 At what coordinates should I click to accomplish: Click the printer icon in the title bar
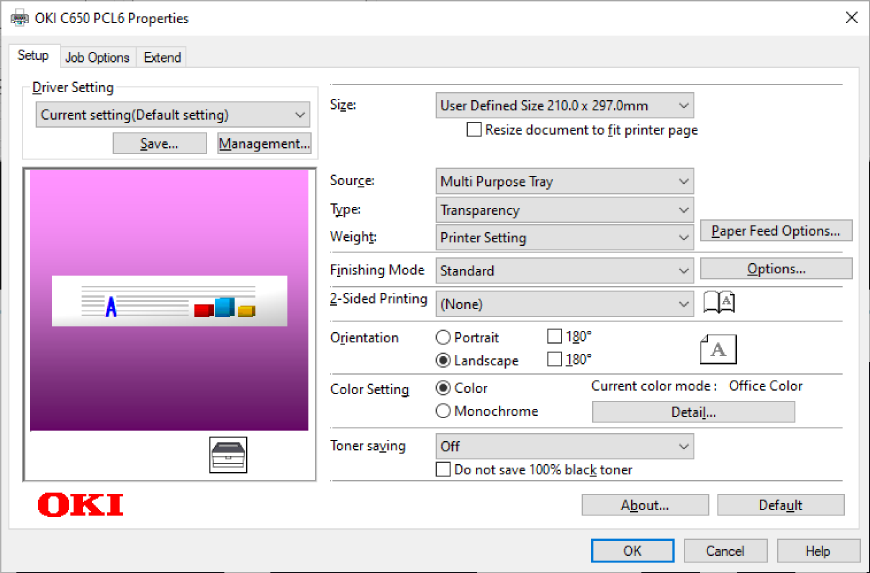(20, 18)
